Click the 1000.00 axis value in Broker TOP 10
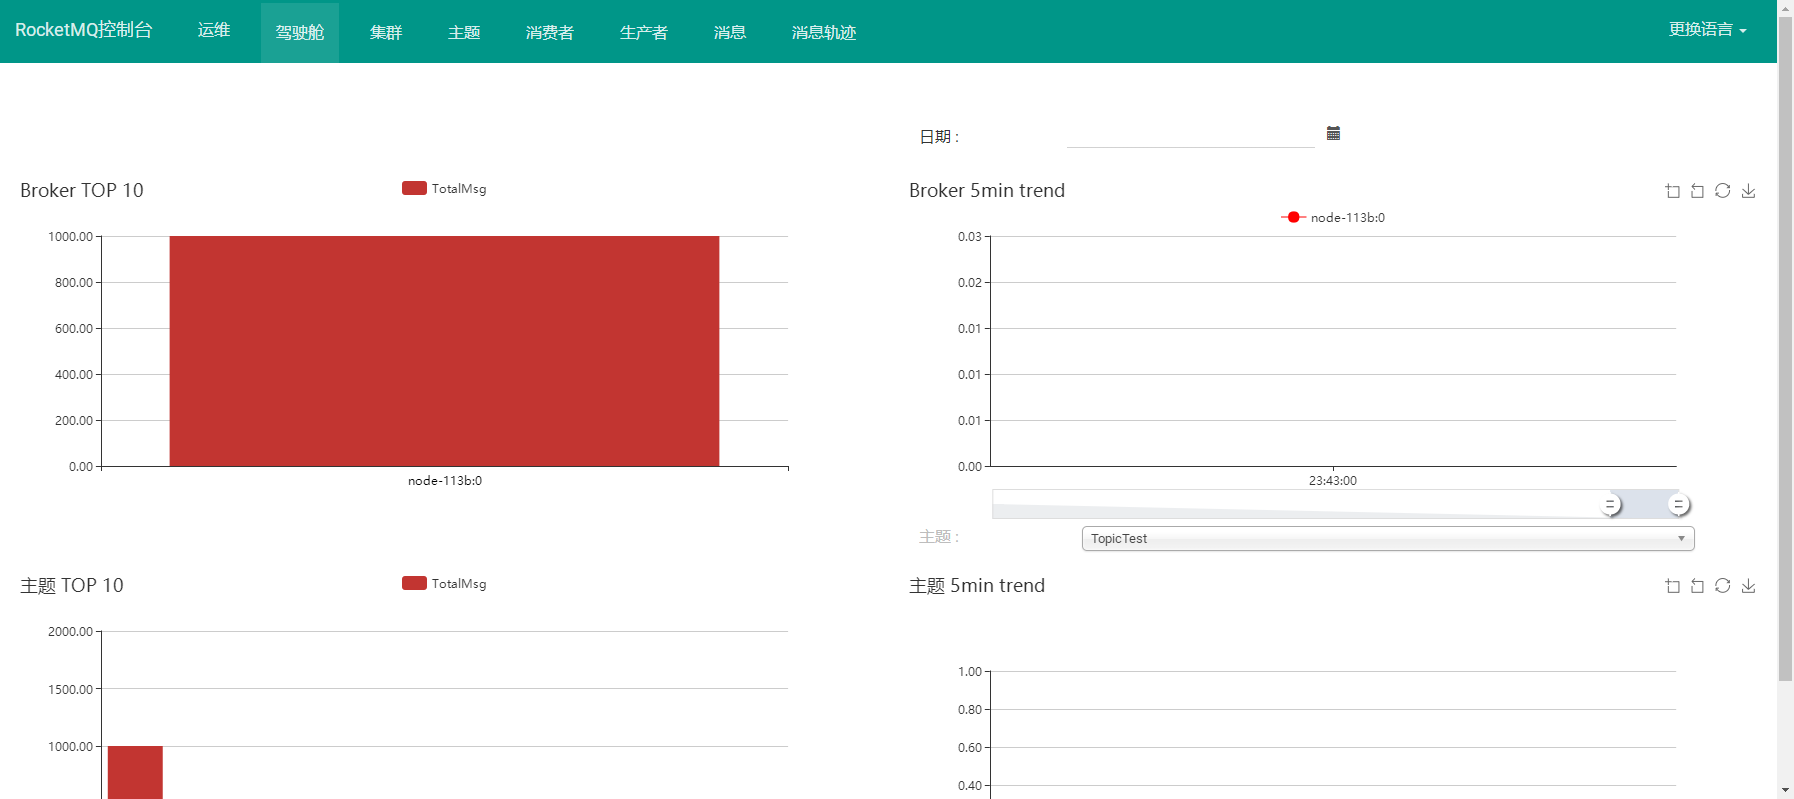The height and width of the screenshot is (799, 1794). (x=70, y=237)
